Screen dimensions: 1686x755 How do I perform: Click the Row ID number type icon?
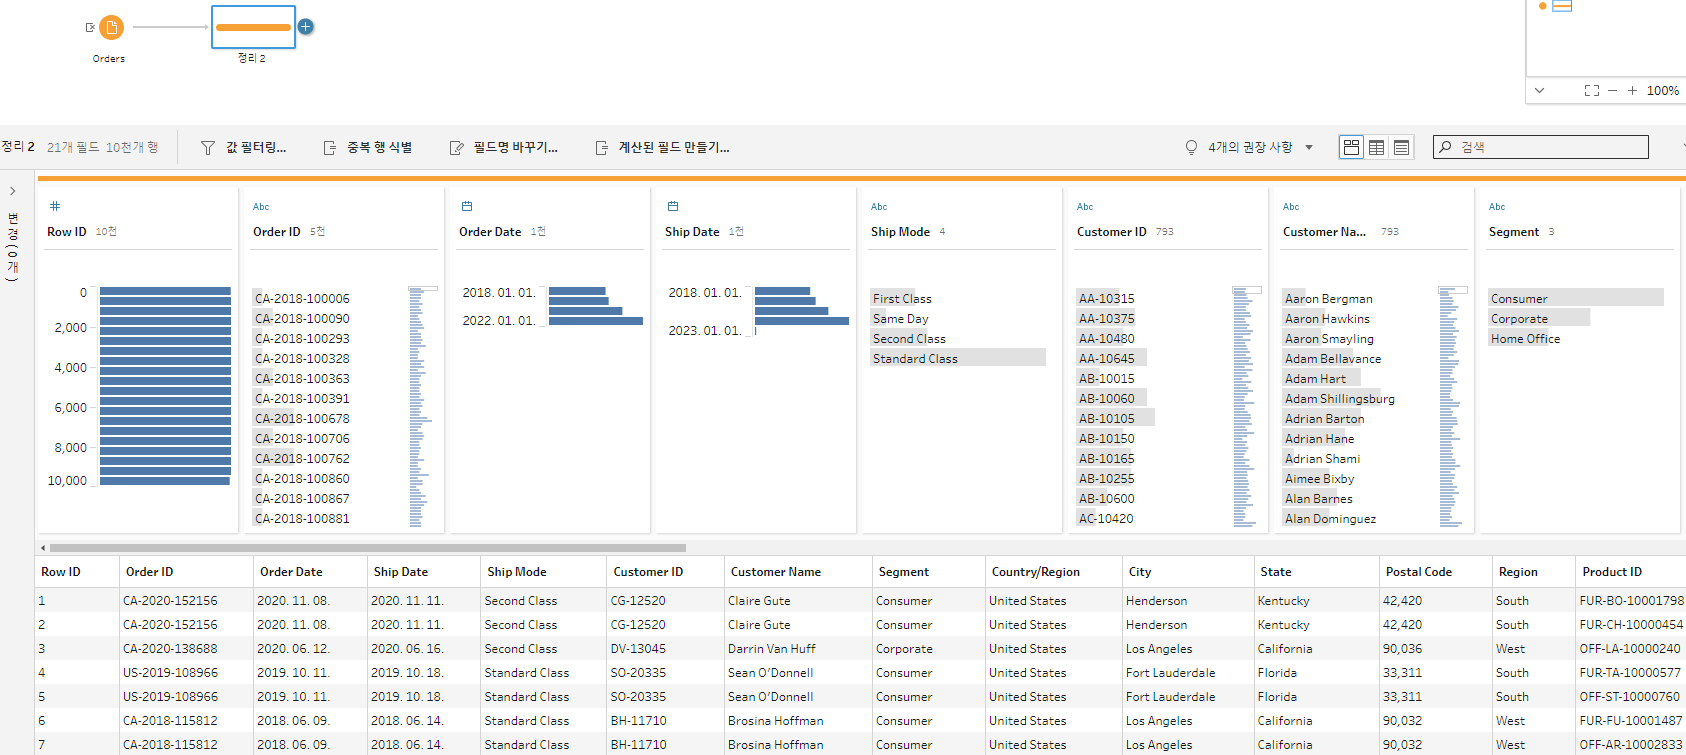tap(55, 206)
